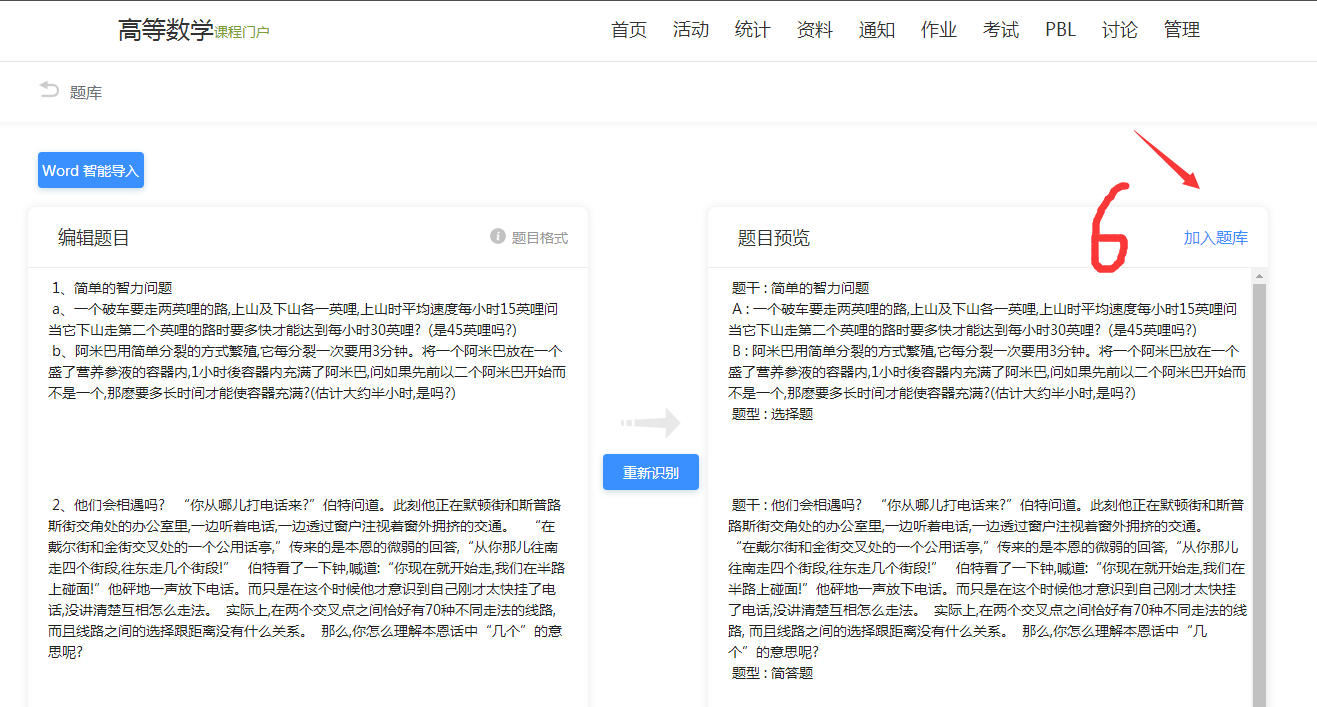Image resolution: width=1317 pixels, height=707 pixels.
Task: Open the 讨论 navigation item
Action: 1119,30
